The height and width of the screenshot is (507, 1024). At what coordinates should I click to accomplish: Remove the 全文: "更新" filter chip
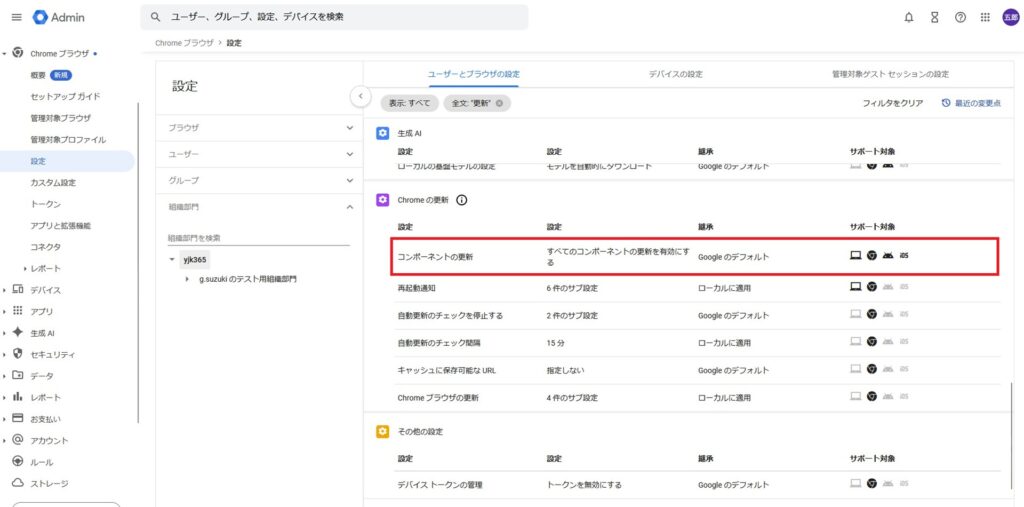click(499, 103)
